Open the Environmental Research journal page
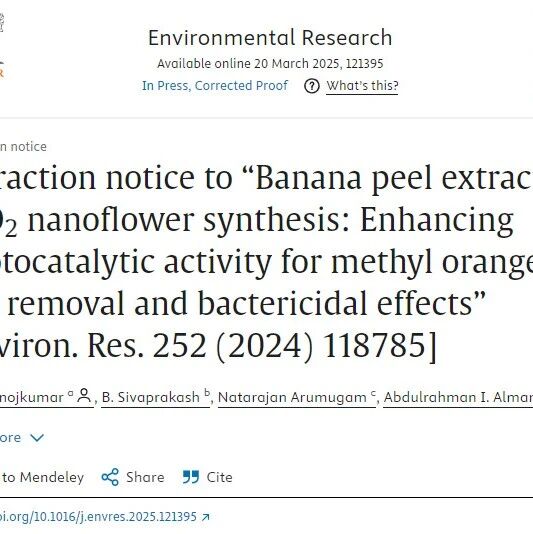 tap(270, 37)
